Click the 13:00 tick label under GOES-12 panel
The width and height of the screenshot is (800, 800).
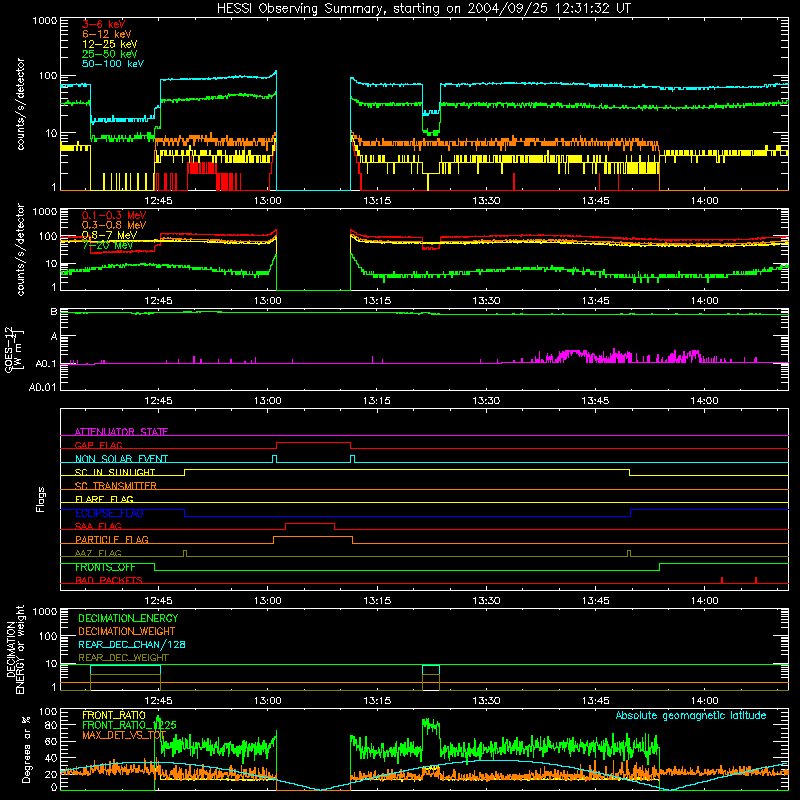[267, 401]
